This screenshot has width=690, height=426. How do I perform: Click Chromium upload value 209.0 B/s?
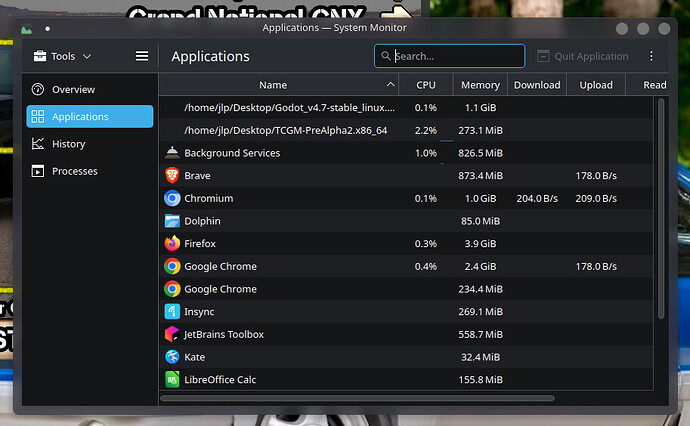pos(596,198)
